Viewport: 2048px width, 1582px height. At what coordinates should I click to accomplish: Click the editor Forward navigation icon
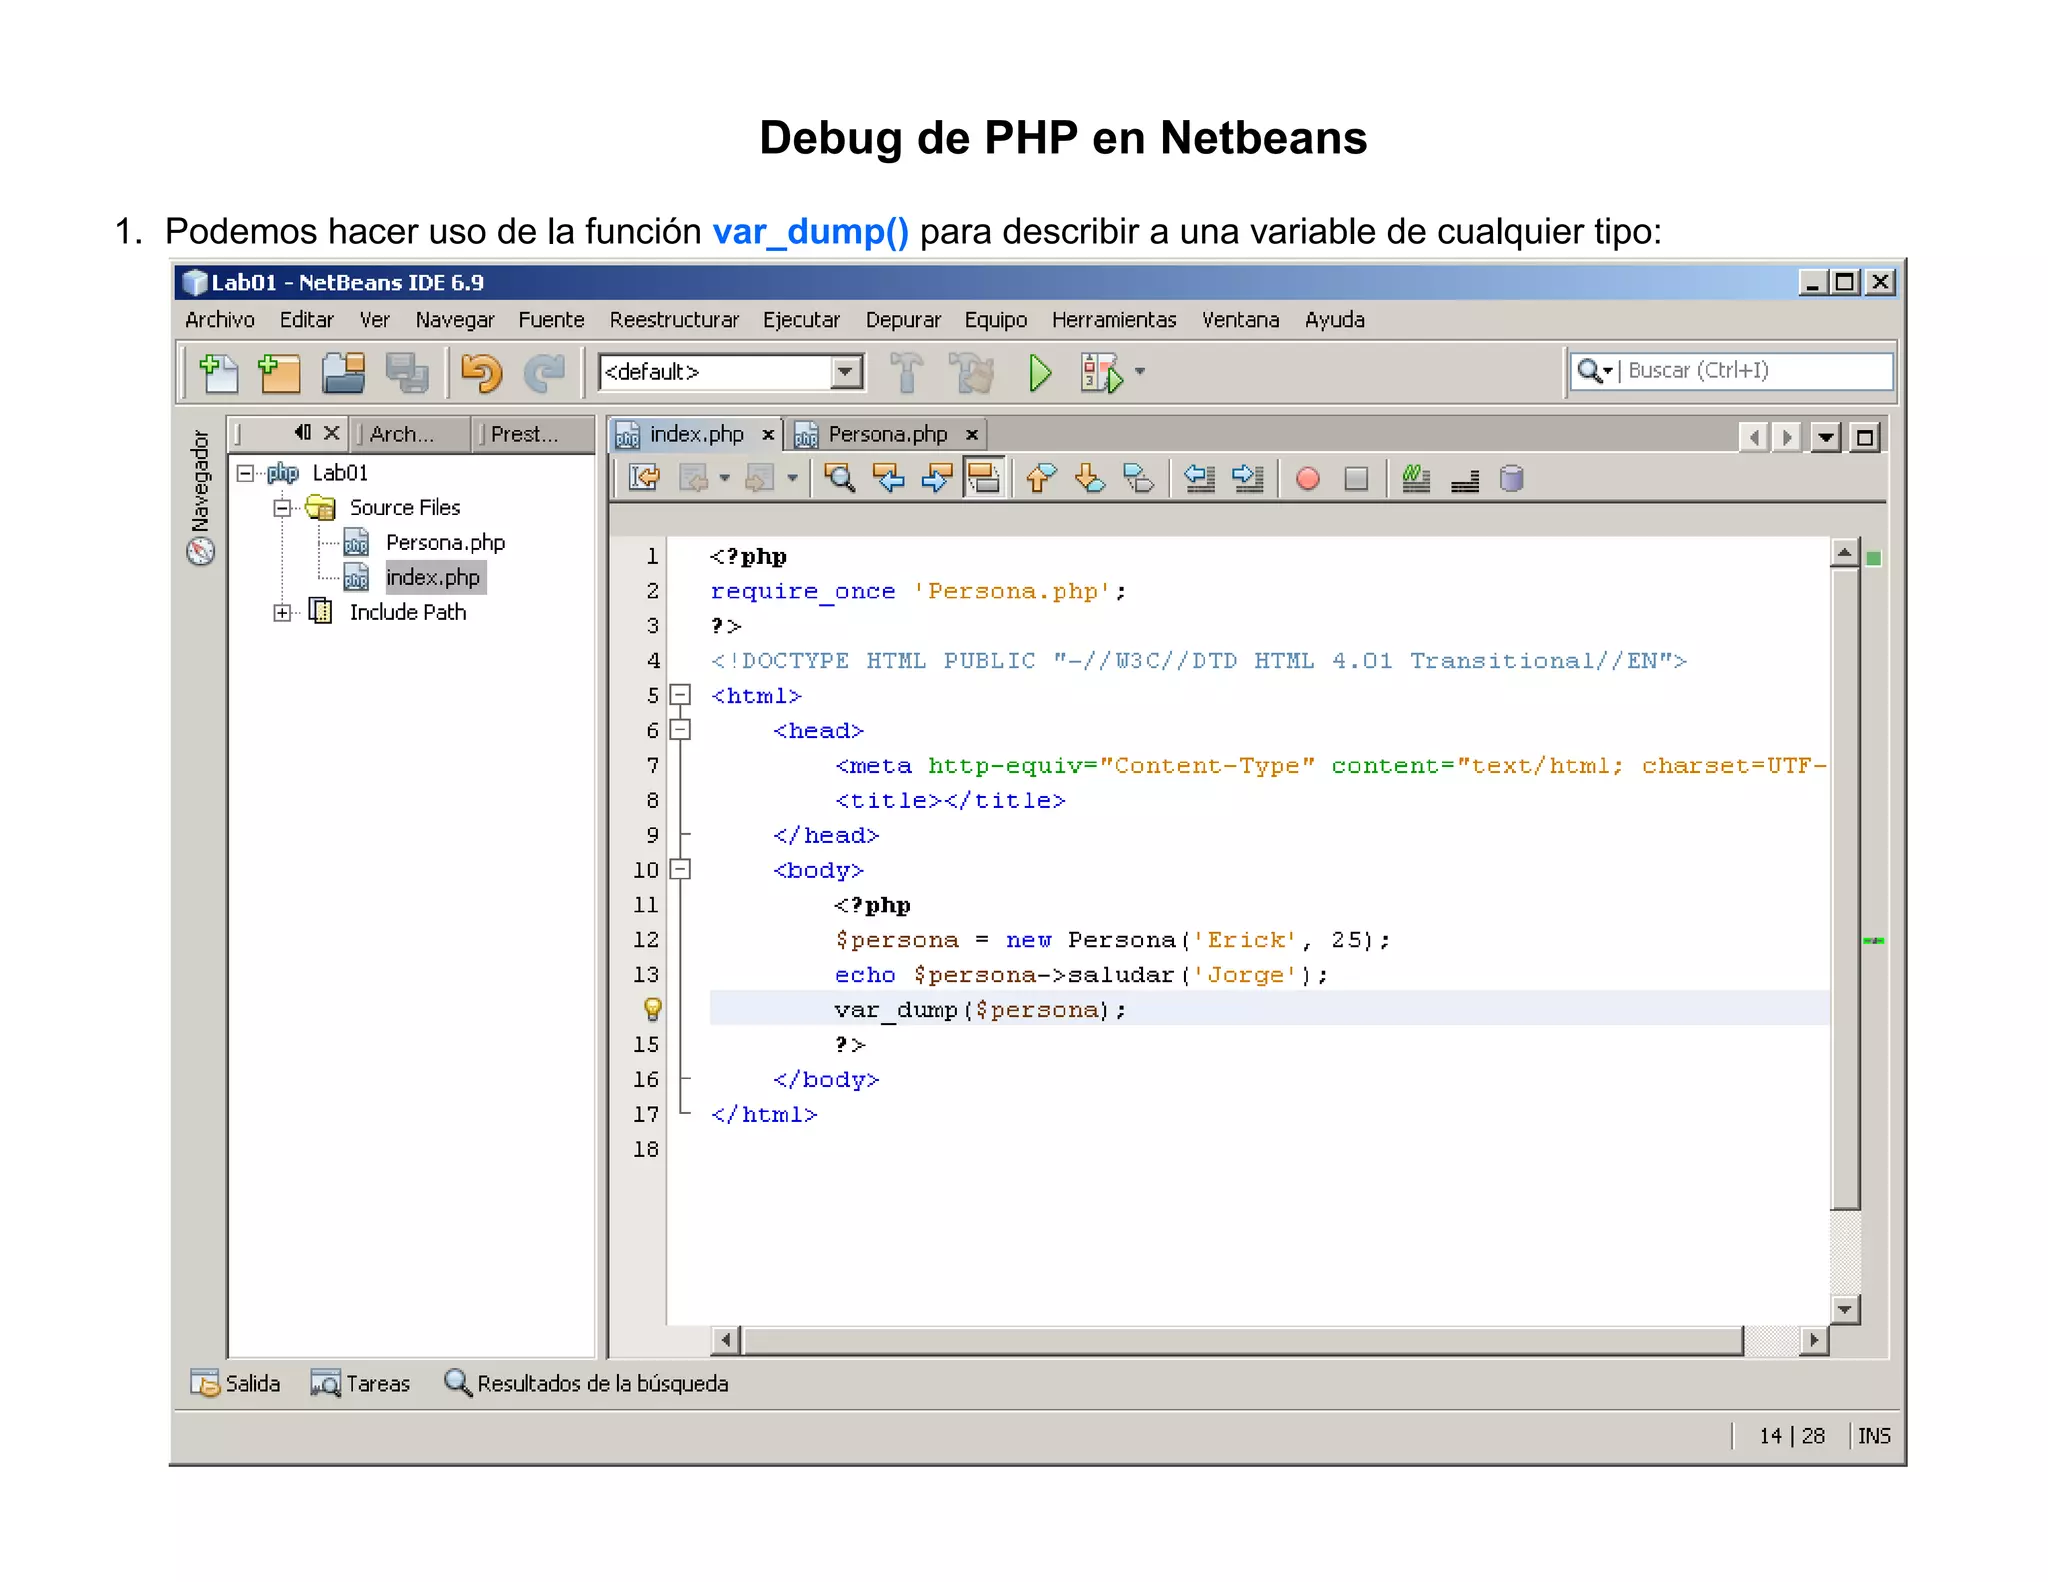point(761,478)
